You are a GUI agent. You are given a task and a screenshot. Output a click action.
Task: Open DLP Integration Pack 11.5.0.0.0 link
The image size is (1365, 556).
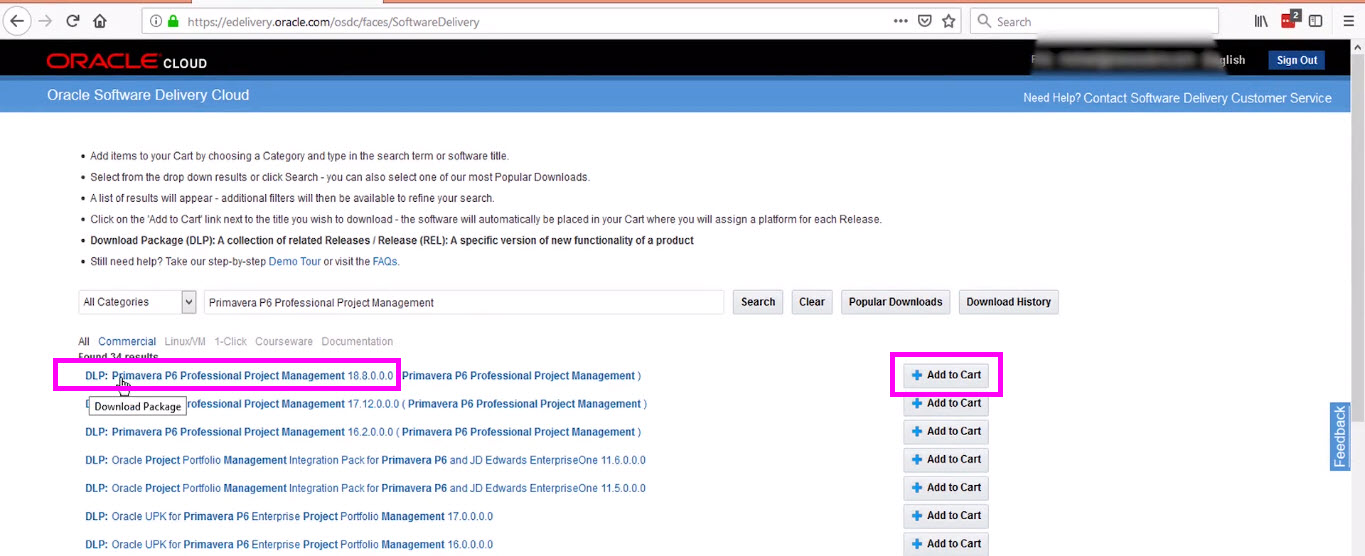pos(365,488)
